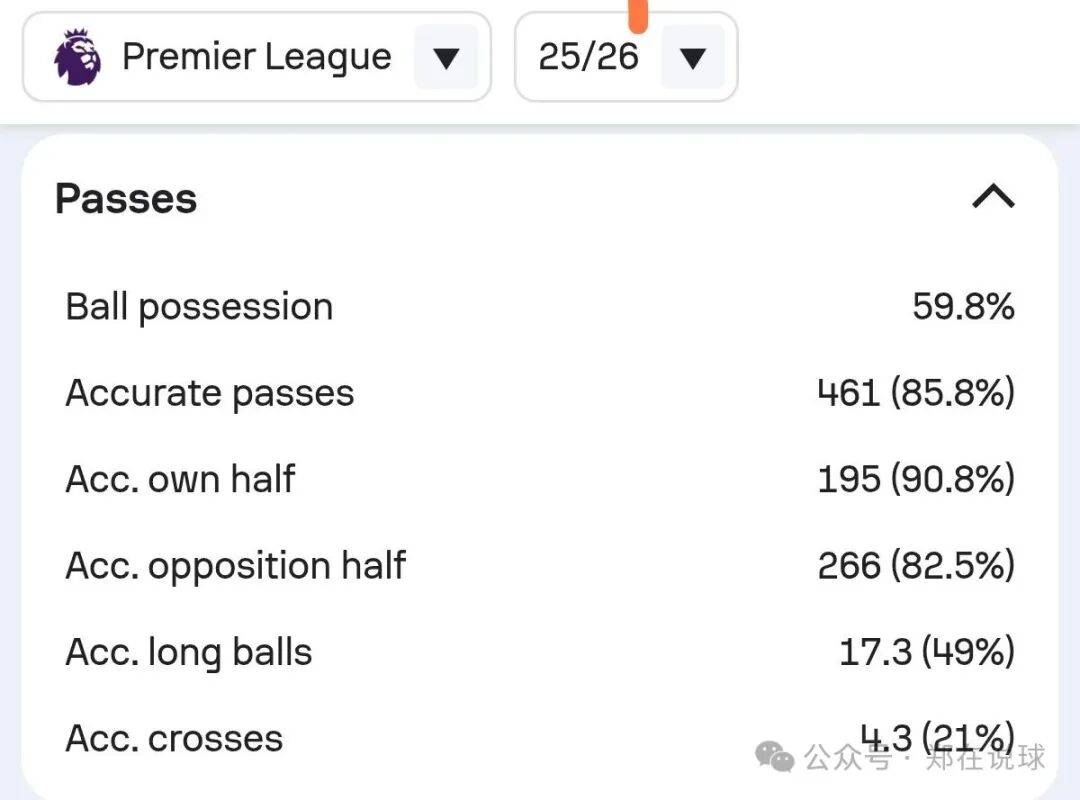Click the orange marker at top edge

pyautogui.click(x=638, y=15)
